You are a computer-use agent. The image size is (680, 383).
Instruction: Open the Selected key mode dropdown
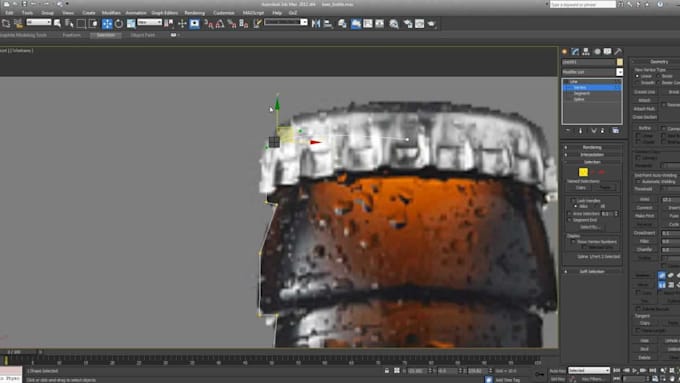tap(588, 370)
